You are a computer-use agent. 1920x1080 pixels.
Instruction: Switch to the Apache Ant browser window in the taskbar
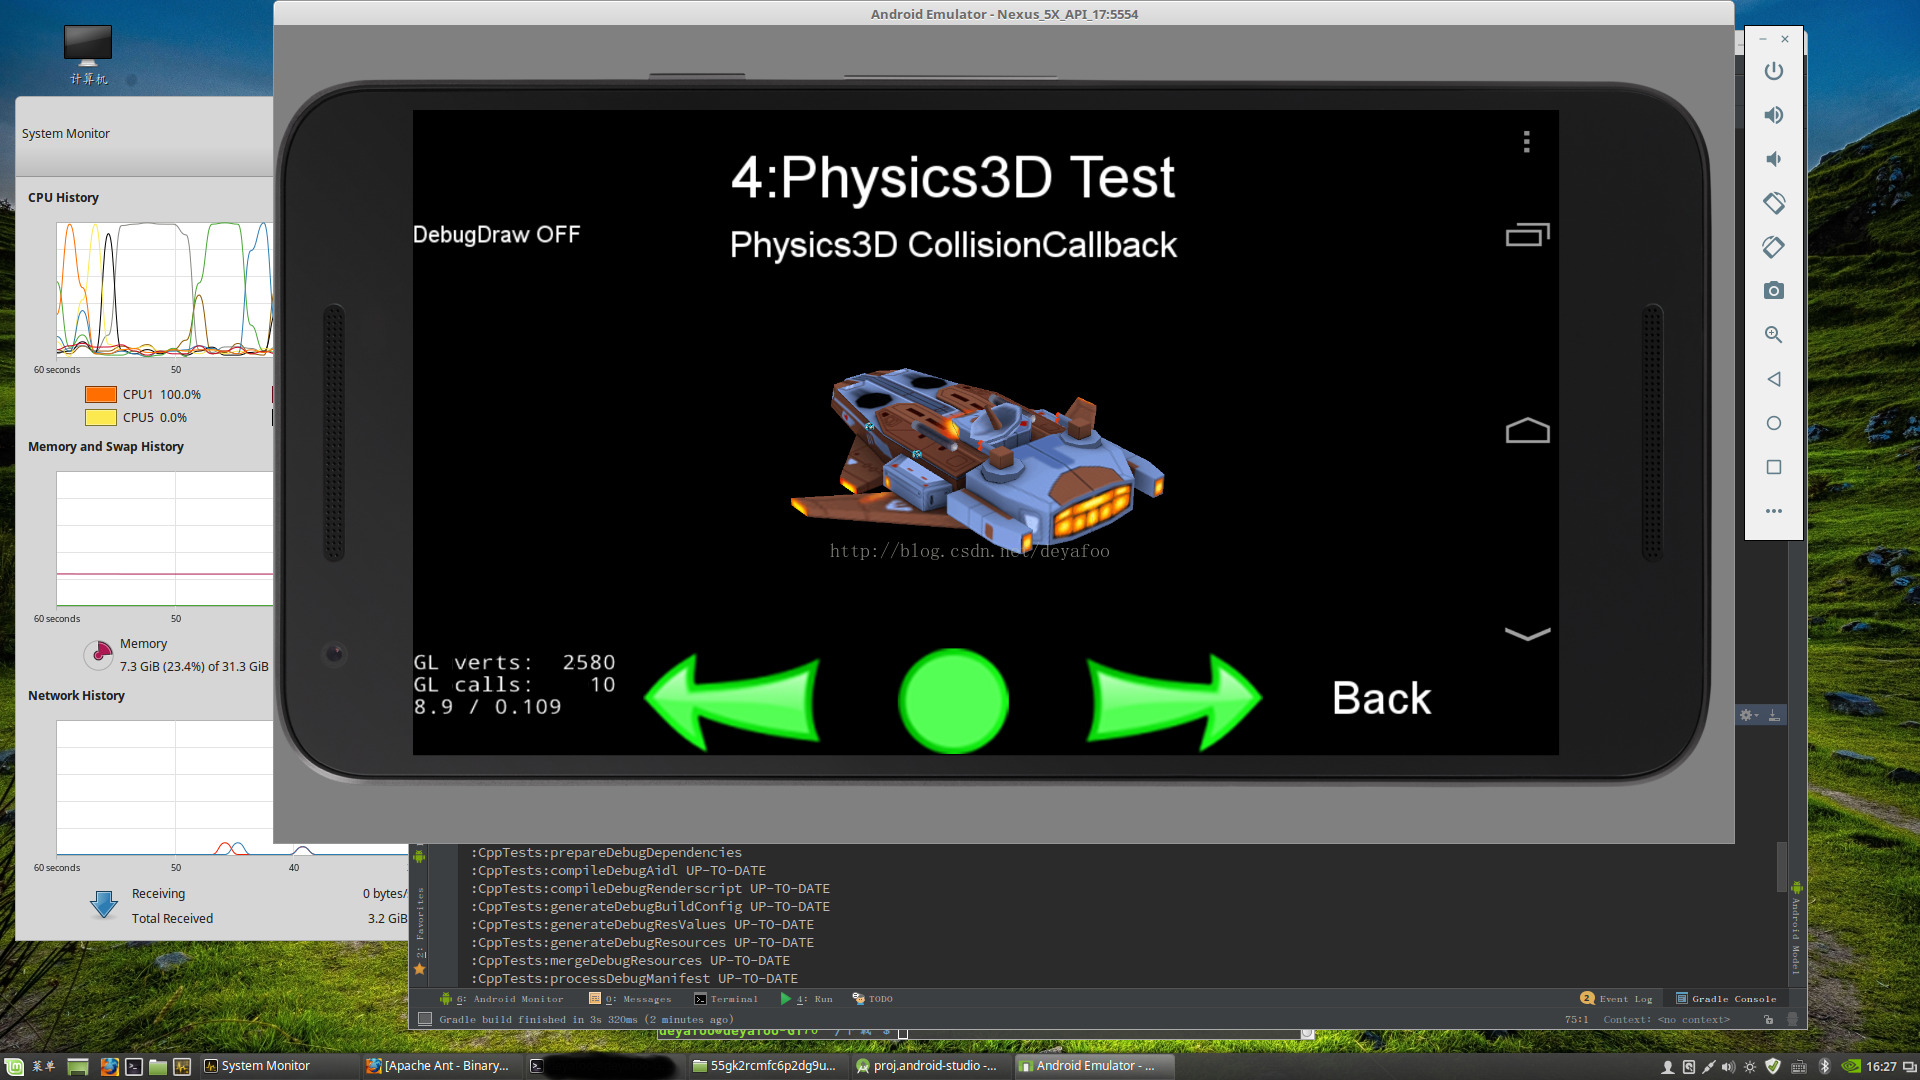click(x=440, y=1066)
